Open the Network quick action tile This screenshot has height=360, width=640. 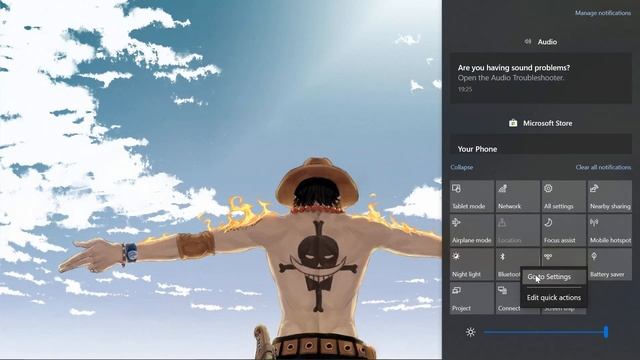(x=518, y=196)
